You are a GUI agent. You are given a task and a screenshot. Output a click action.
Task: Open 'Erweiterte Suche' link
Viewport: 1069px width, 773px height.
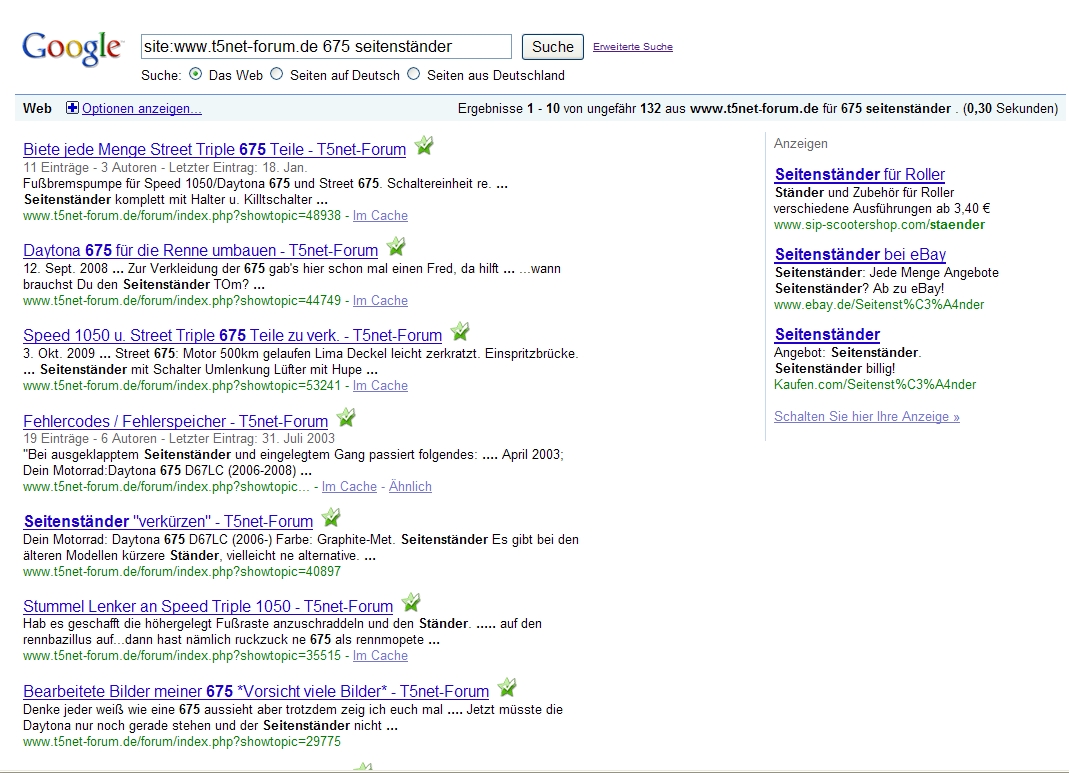[x=633, y=46]
